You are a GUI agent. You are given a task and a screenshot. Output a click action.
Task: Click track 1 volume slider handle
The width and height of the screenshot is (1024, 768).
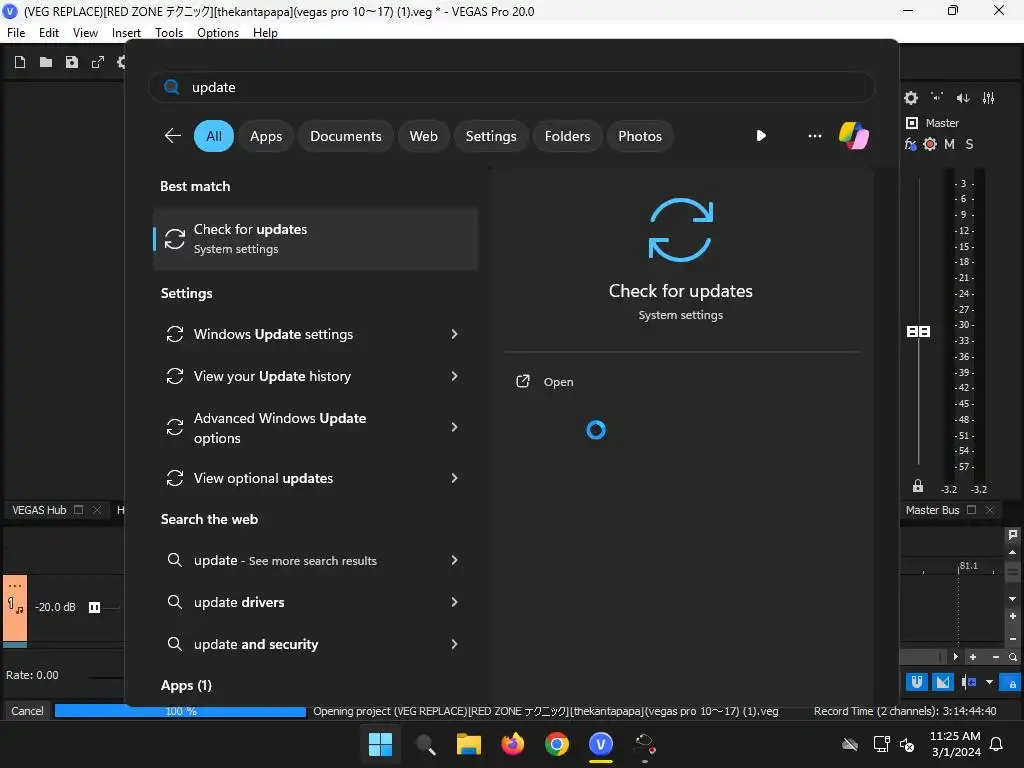pos(94,607)
